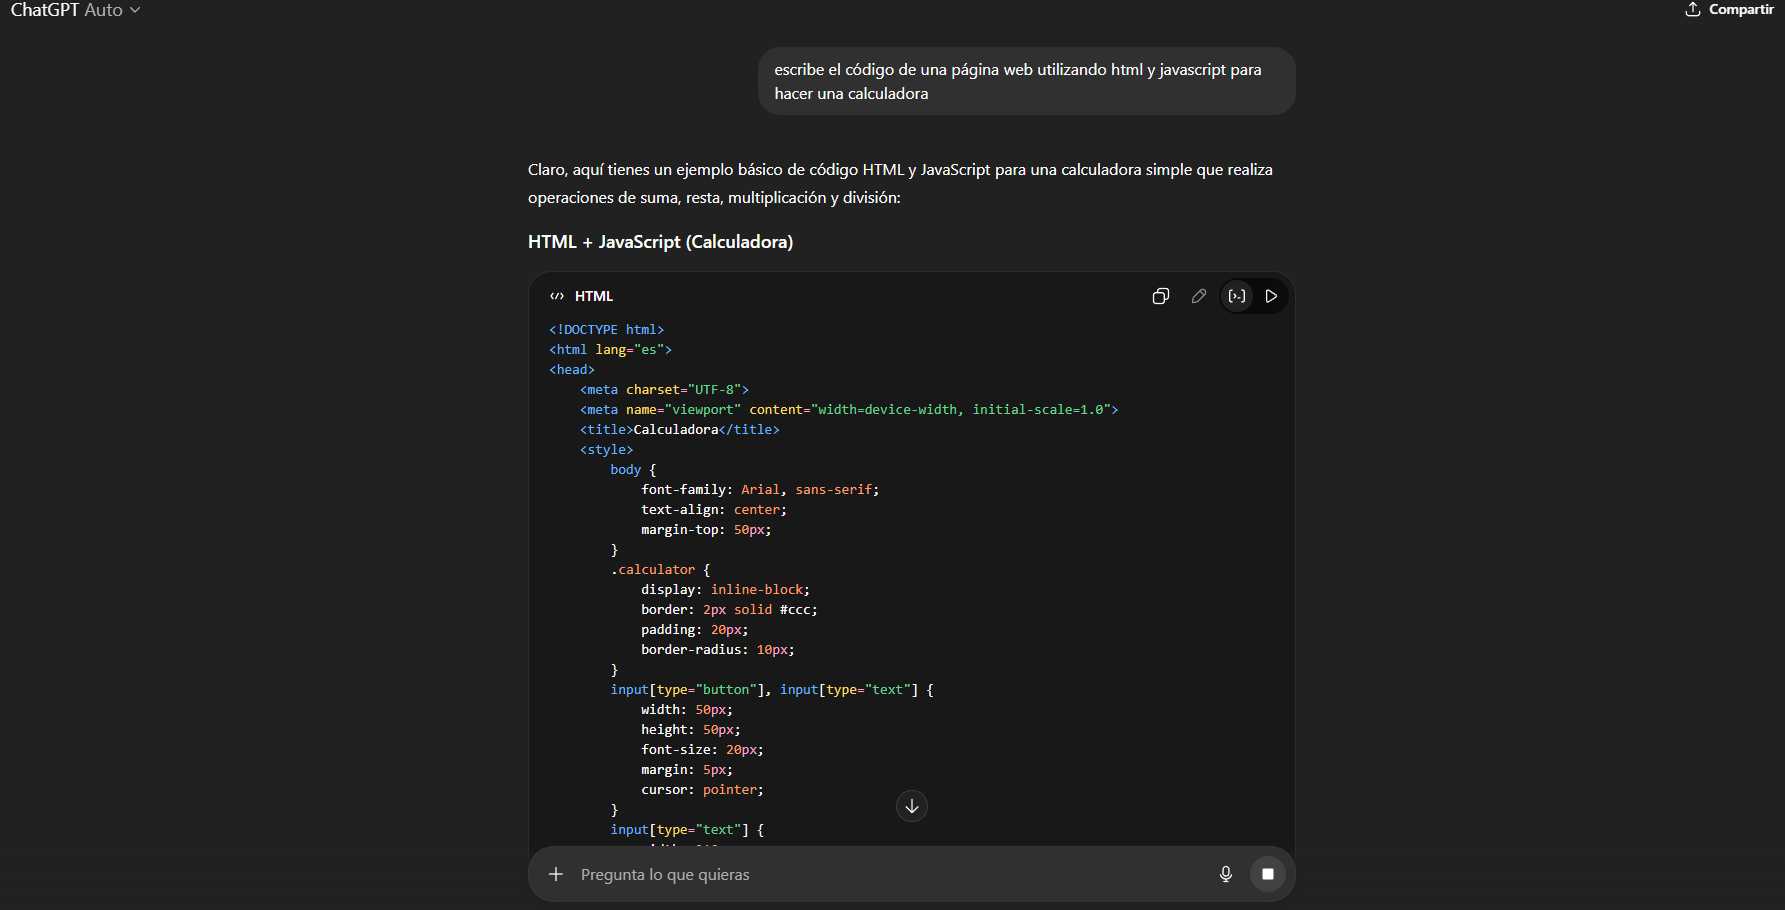Activate voice input with the microphone icon
The width and height of the screenshot is (1785, 910).
point(1226,874)
